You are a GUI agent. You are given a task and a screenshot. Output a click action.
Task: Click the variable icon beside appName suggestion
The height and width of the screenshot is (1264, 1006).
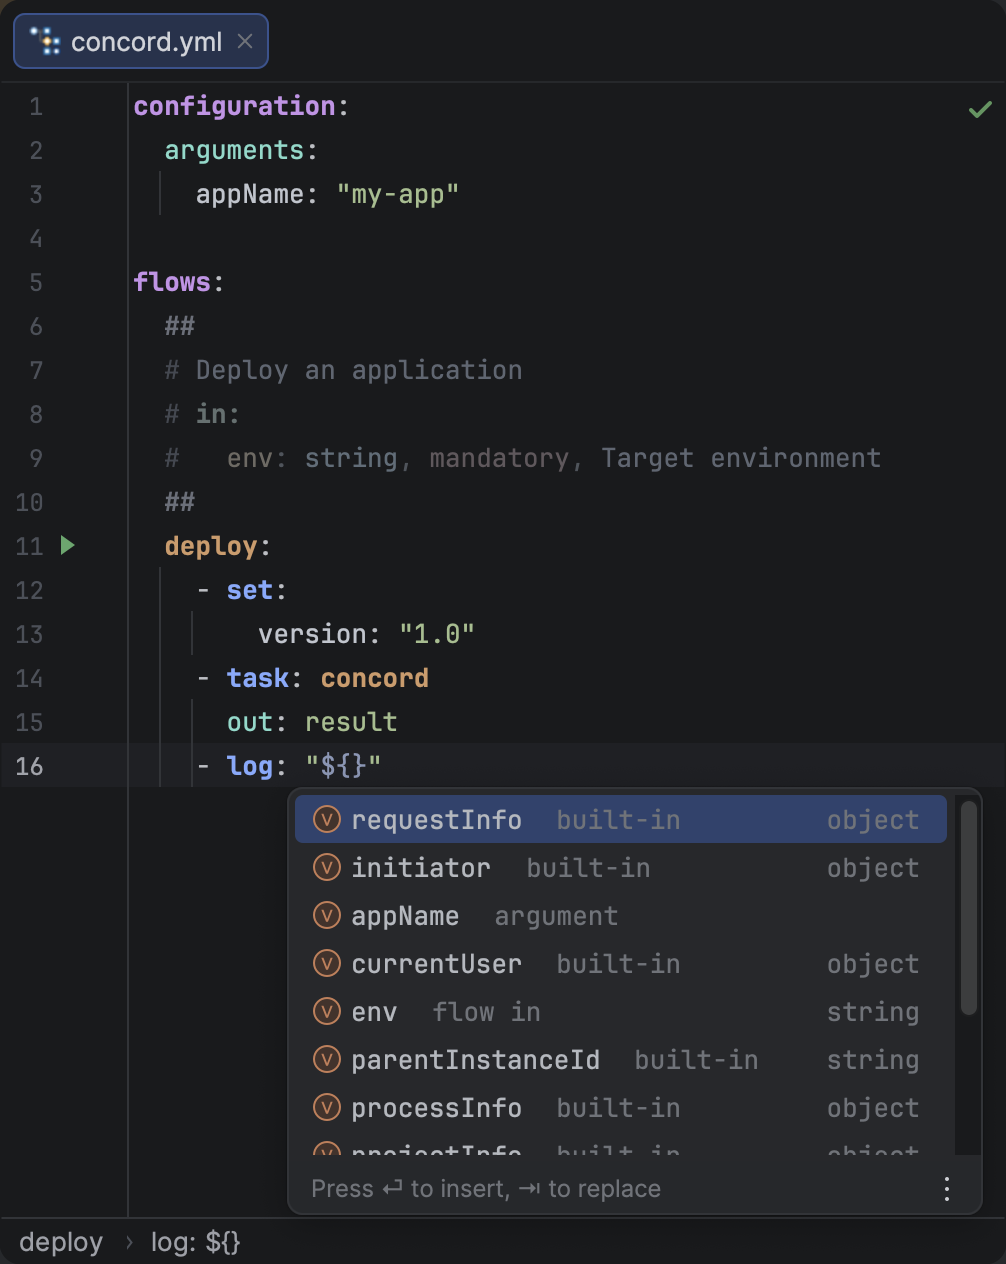pyautogui.click(x=327, y=916)
